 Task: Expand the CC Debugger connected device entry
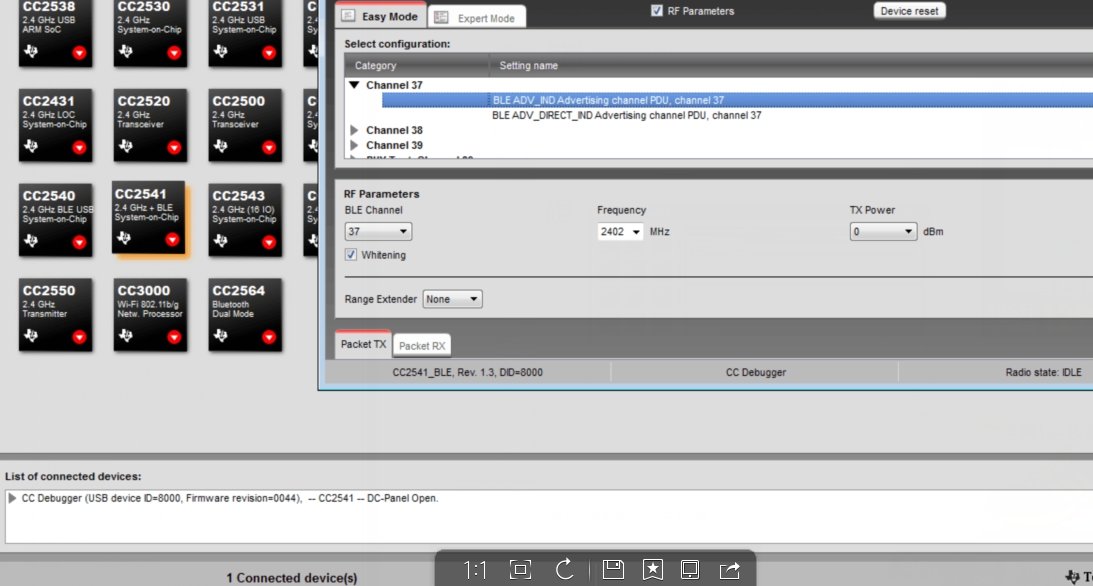point(12,498)
